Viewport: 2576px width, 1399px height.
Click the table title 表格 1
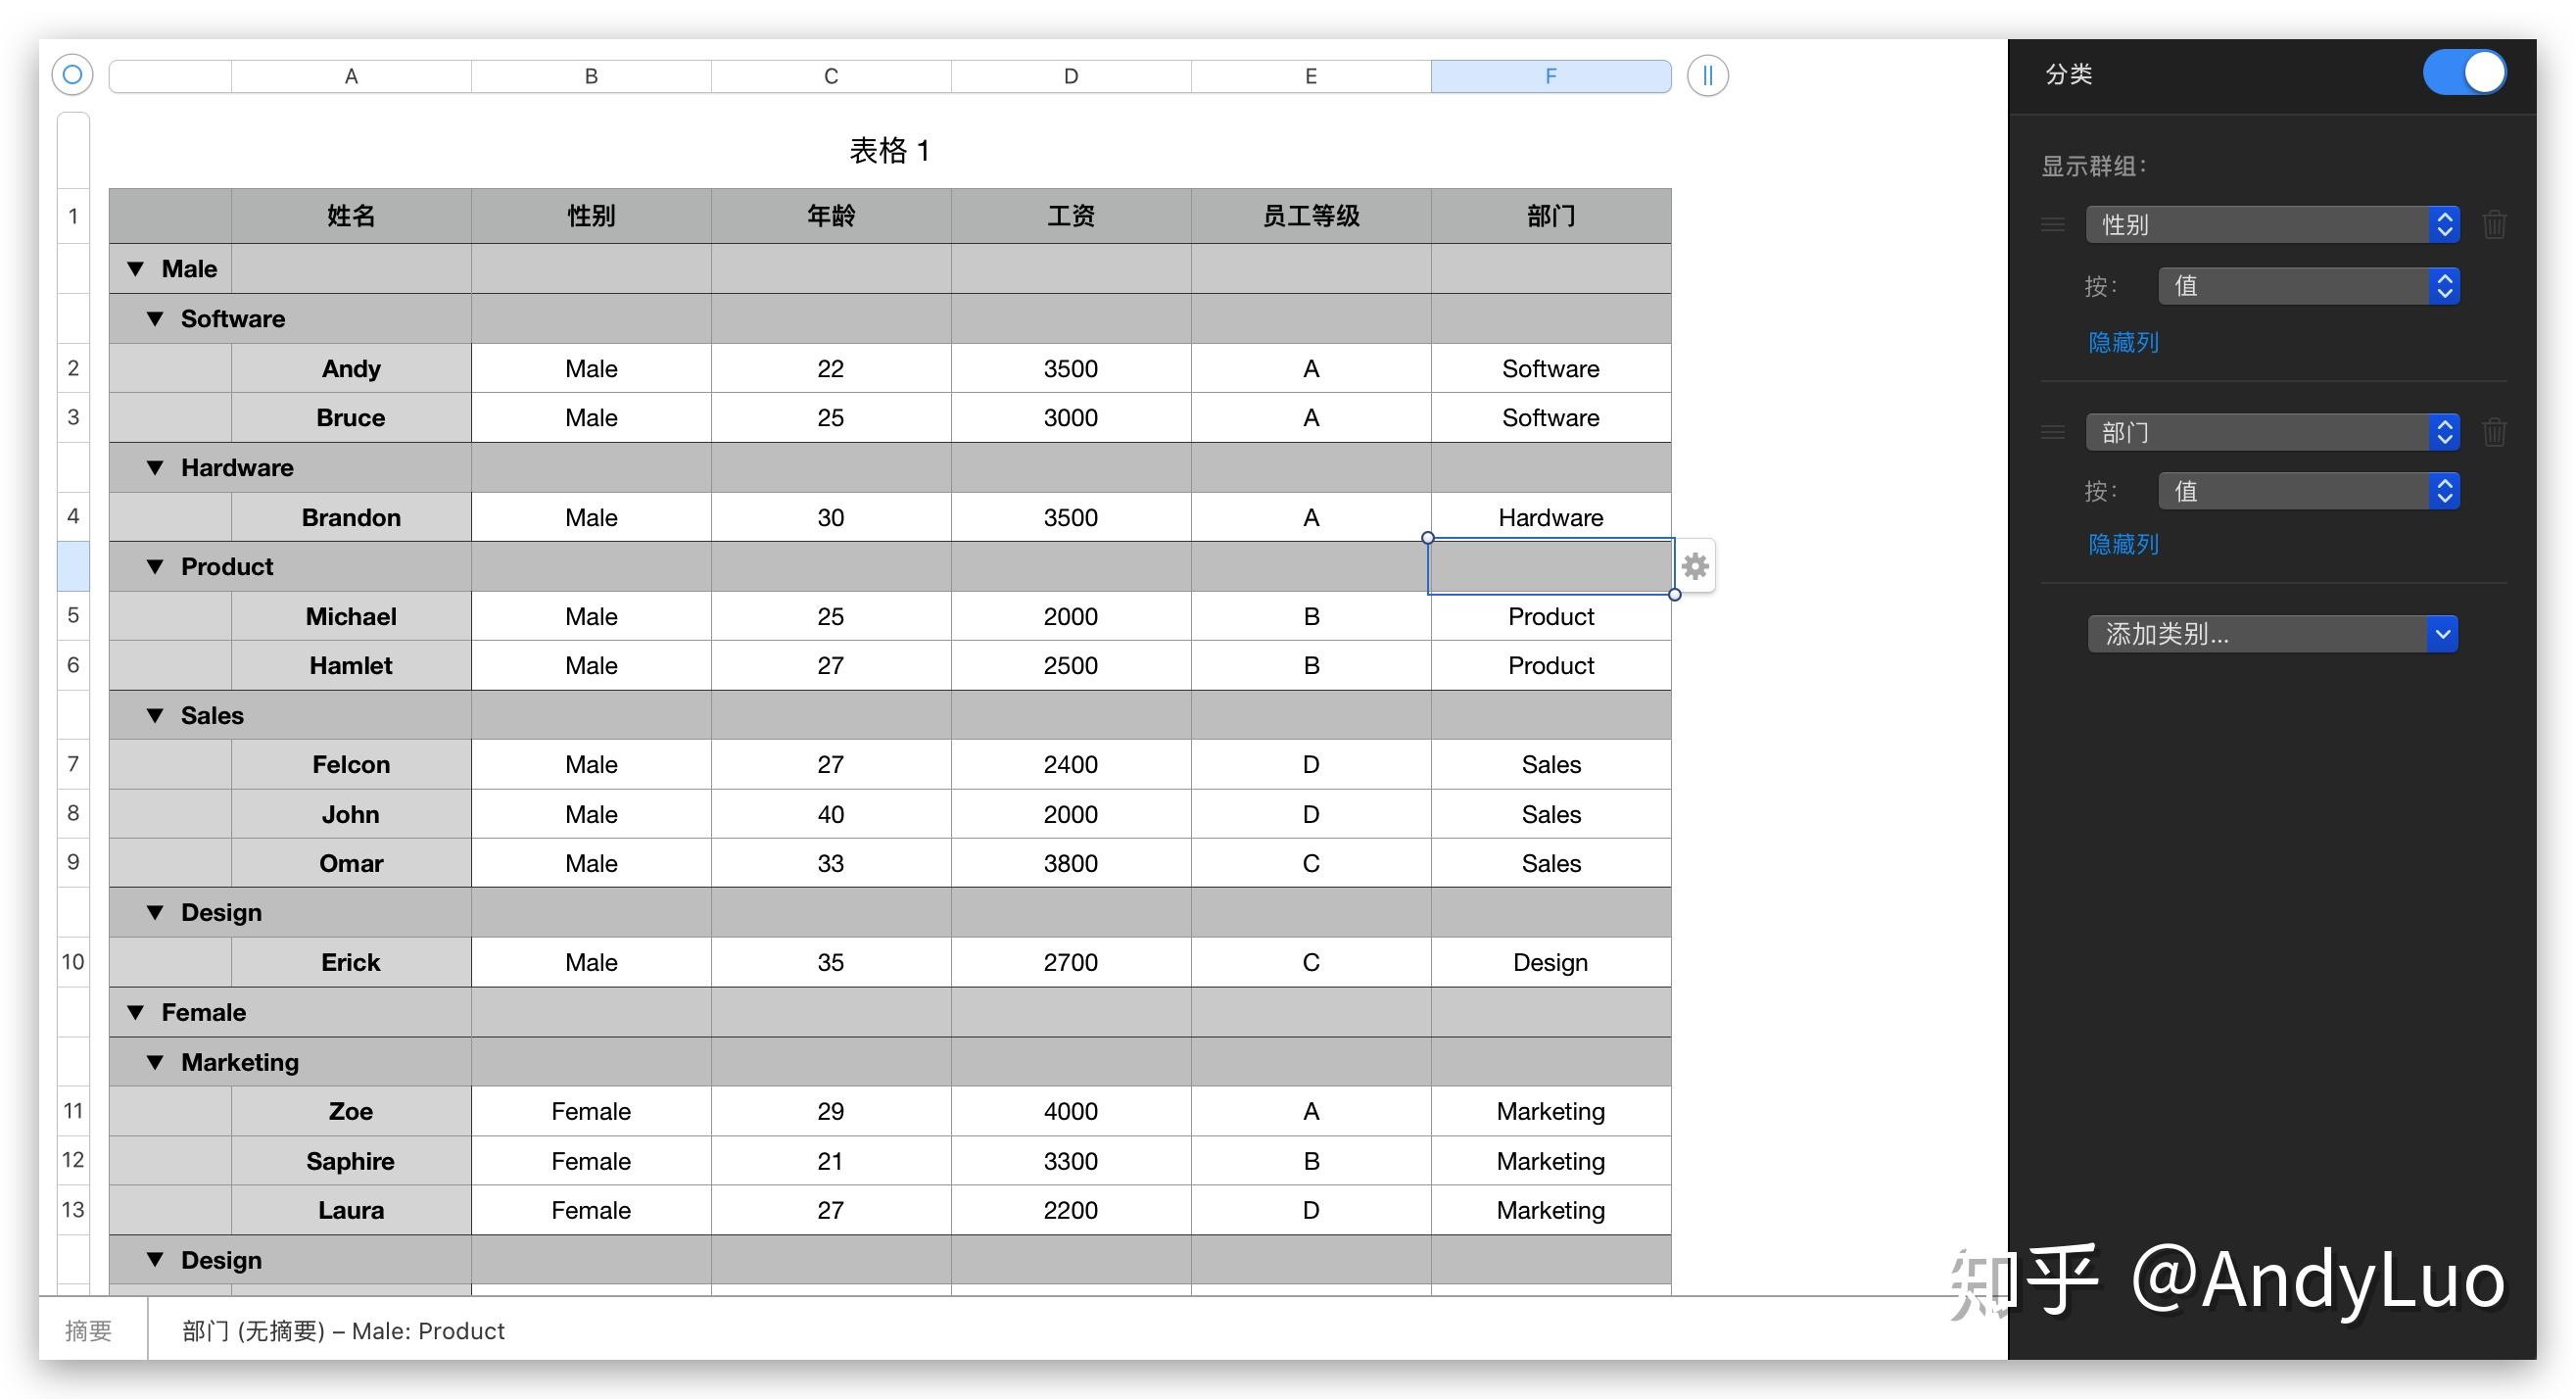[x=890, y=151]
